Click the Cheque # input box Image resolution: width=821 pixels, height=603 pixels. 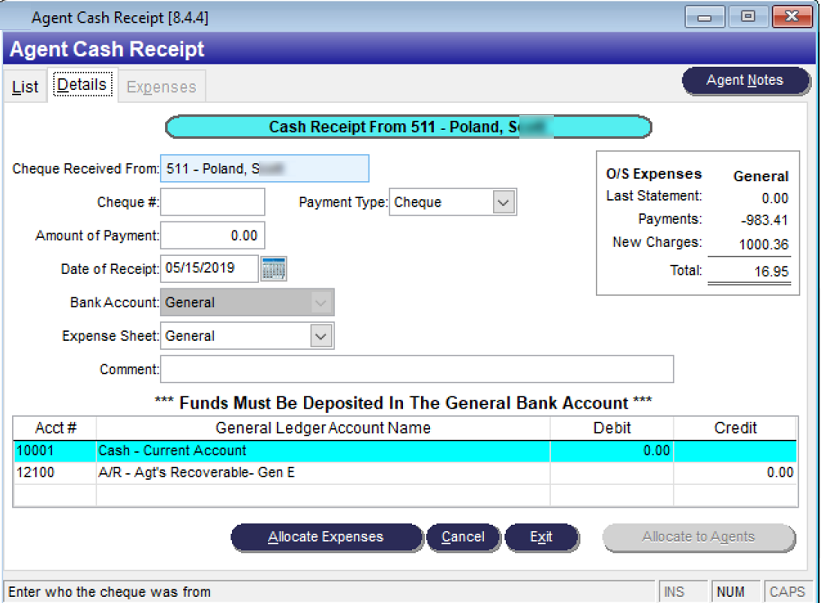[x=212, y=202]
